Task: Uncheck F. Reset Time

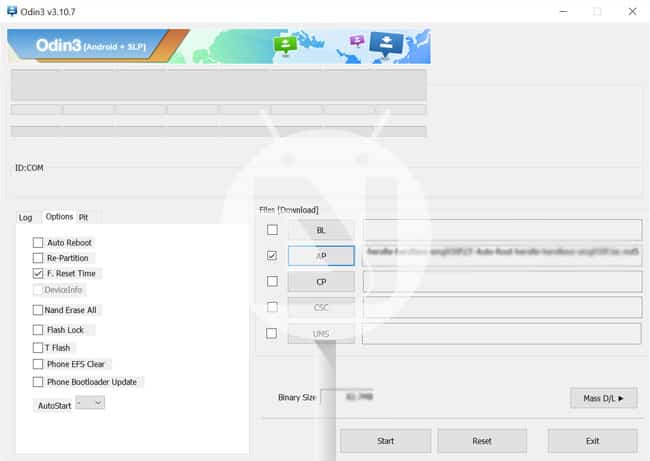Action: 38,273
